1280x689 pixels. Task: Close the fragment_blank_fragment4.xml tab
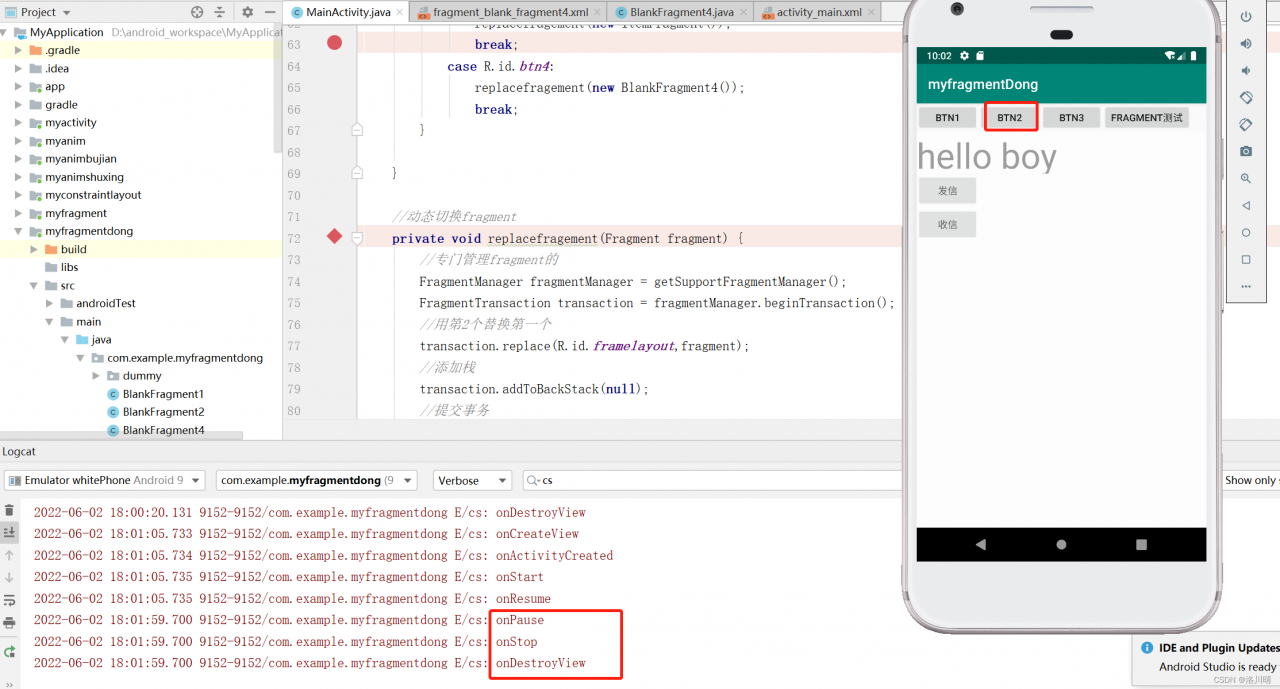click(x=597, y=12)
